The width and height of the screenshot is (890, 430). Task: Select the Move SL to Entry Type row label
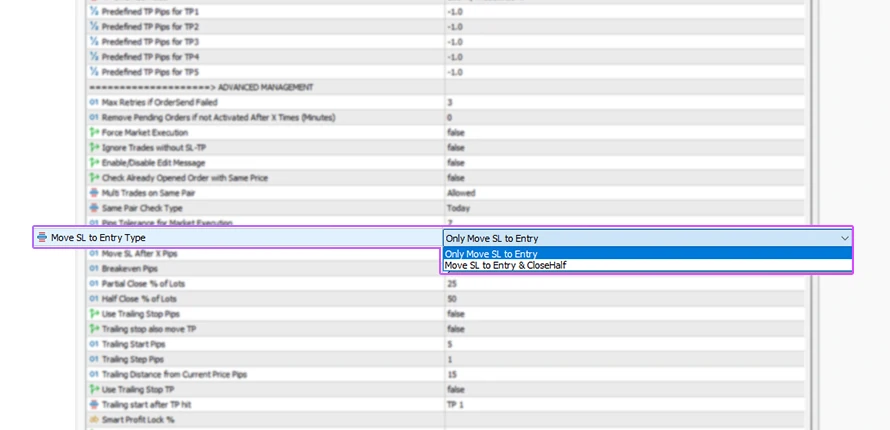pyautogui.click(x=98, y=238)
